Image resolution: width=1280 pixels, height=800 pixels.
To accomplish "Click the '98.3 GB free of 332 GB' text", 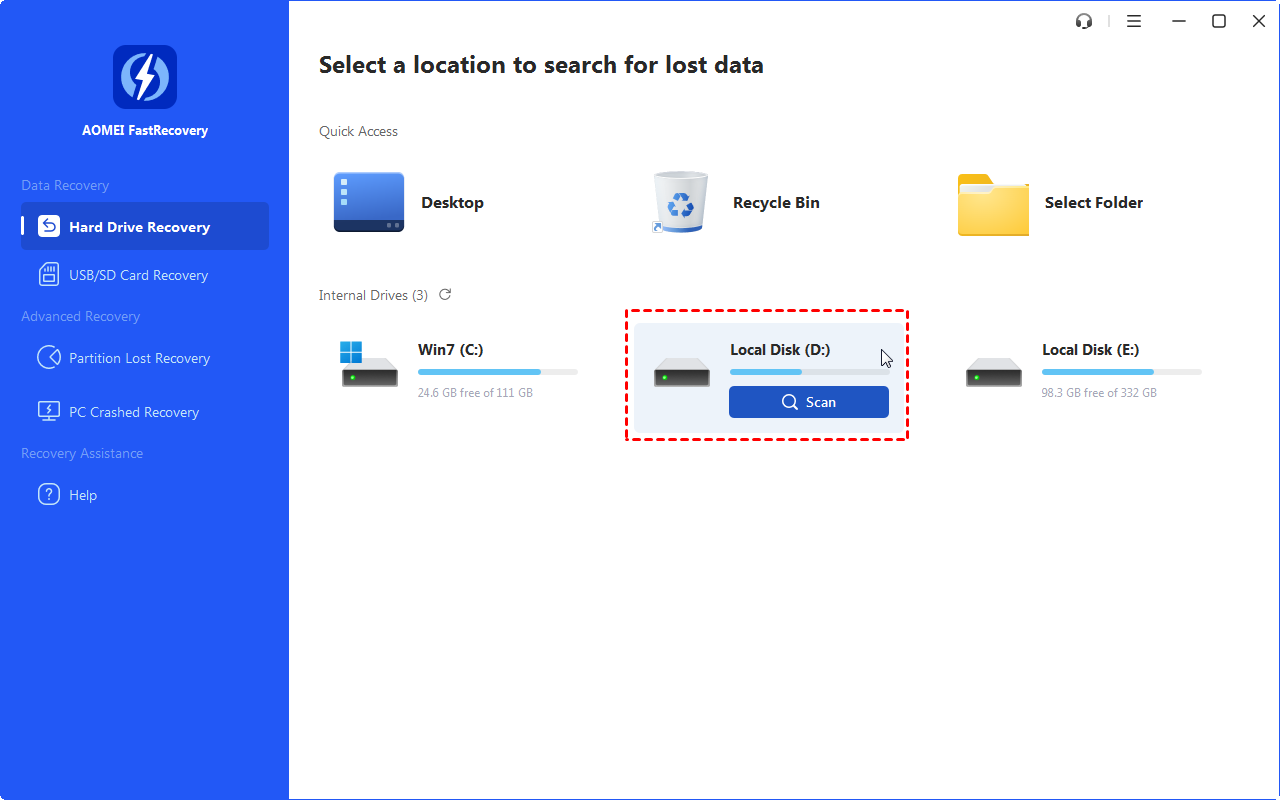I will pos(1099,393).
